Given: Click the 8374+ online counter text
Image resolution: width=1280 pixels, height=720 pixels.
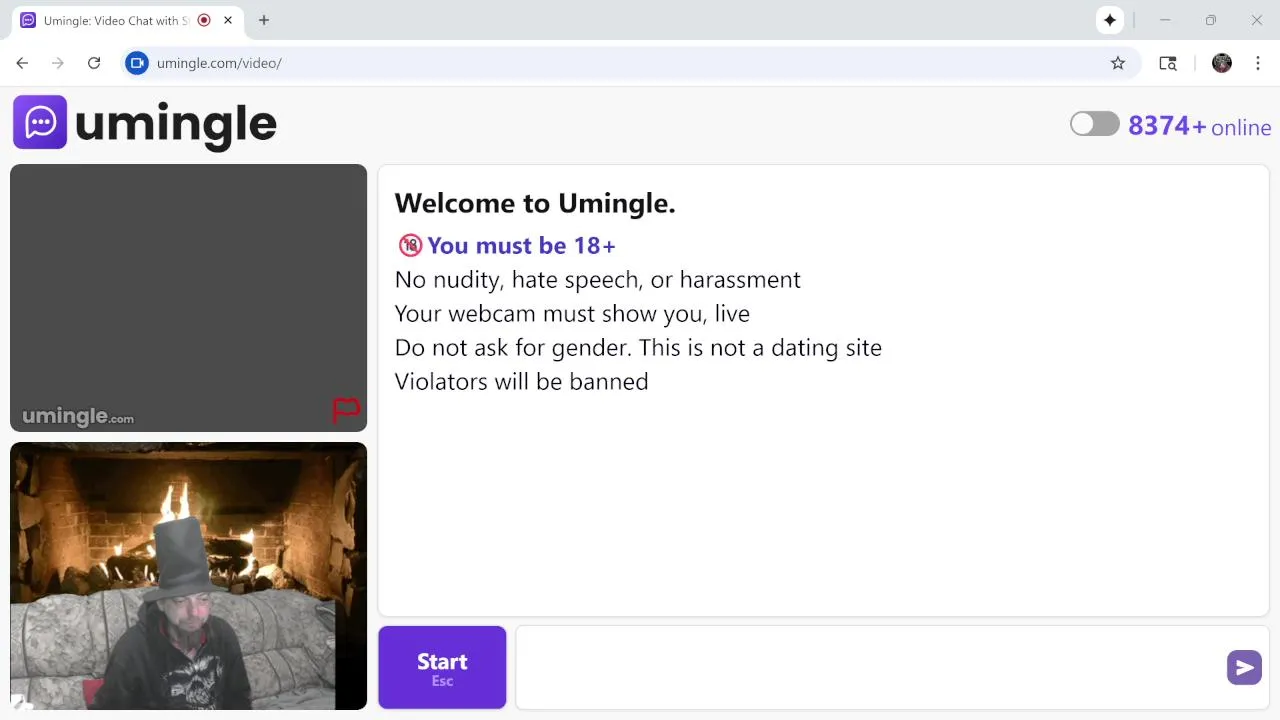Looking at the screenshot, I should pyautogui.click(x=1199, y=126).
